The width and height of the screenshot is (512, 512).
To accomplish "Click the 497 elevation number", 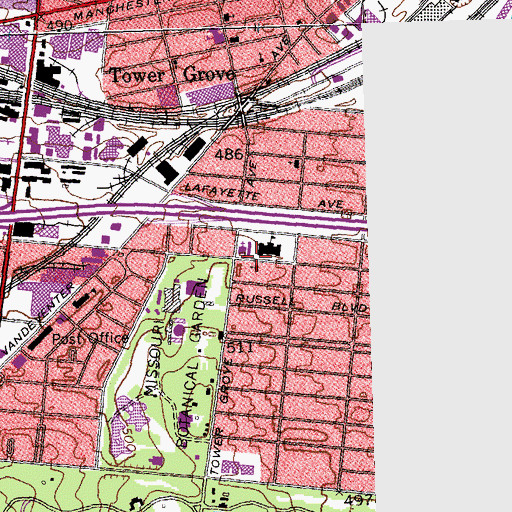I will 358,500.
